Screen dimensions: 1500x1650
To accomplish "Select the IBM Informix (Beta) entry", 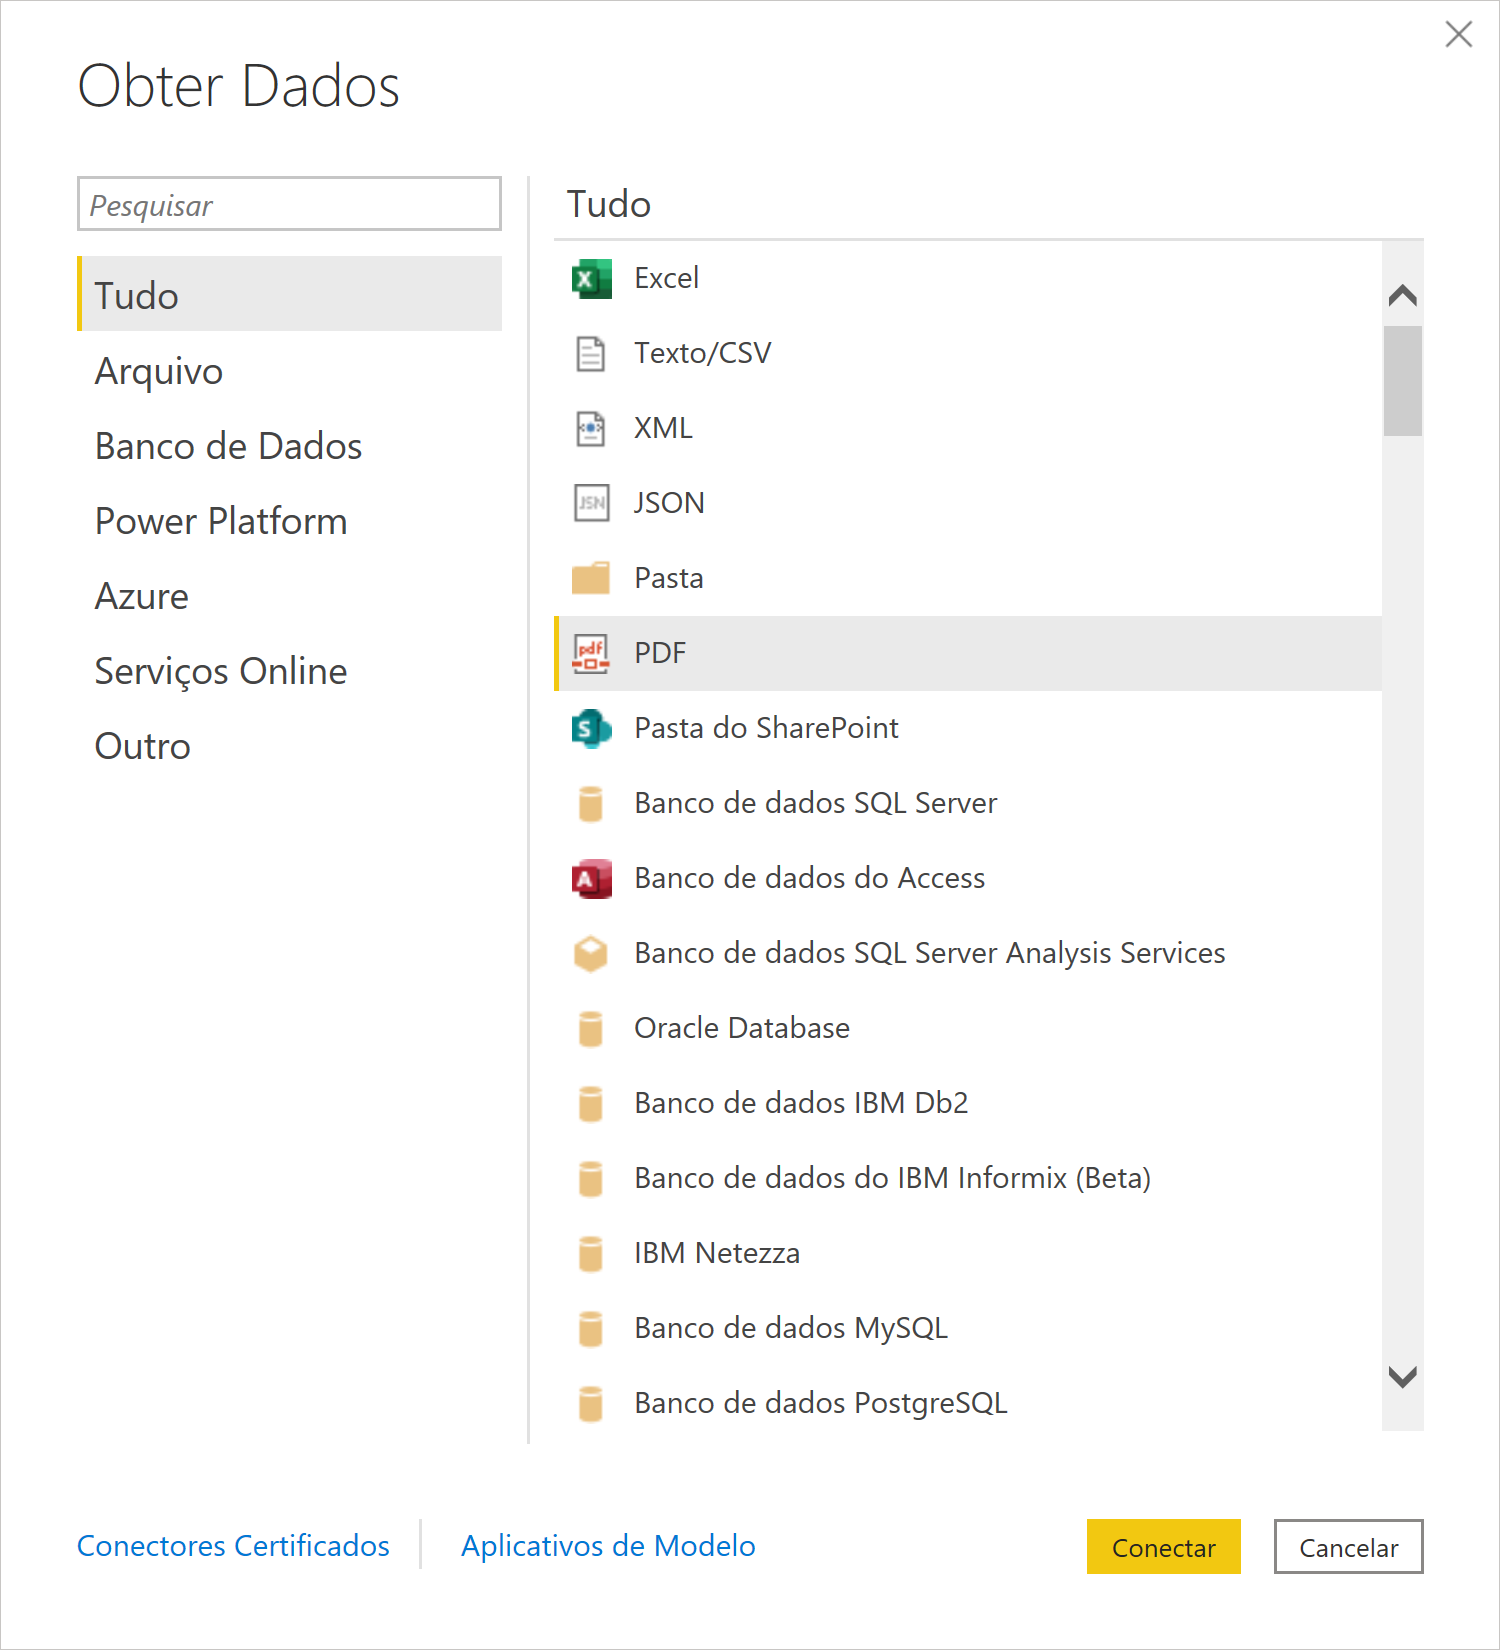I will click(968, 1178).
